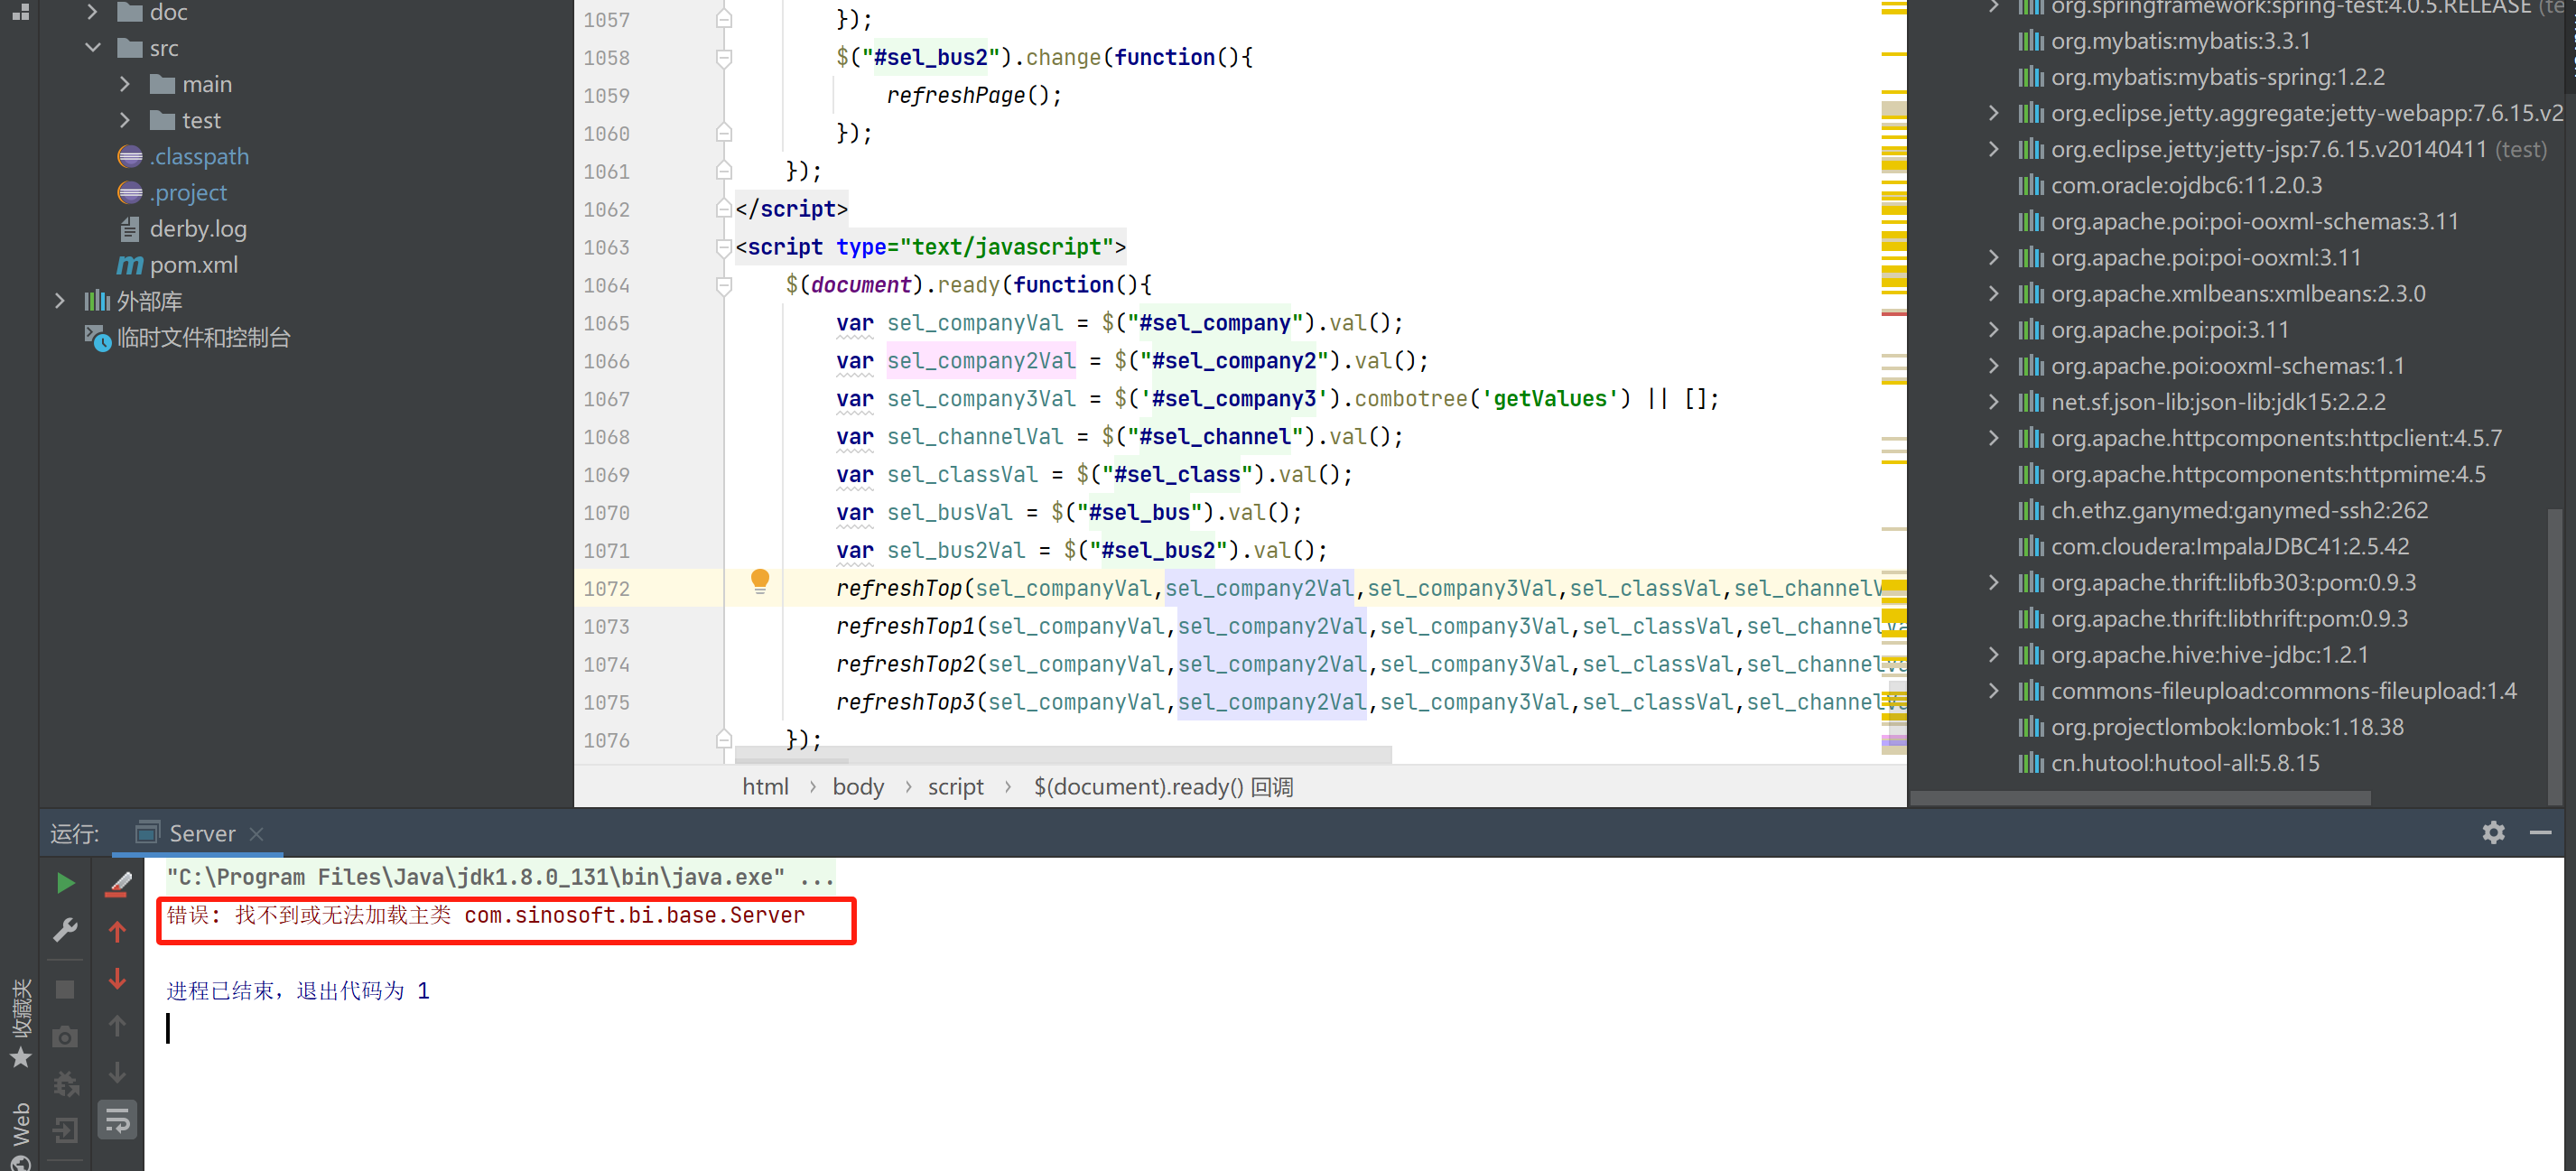The height and width of the screenshot is (1171, 2576).
Task: Click the body breadcrumb
Action: pos(858,787)
